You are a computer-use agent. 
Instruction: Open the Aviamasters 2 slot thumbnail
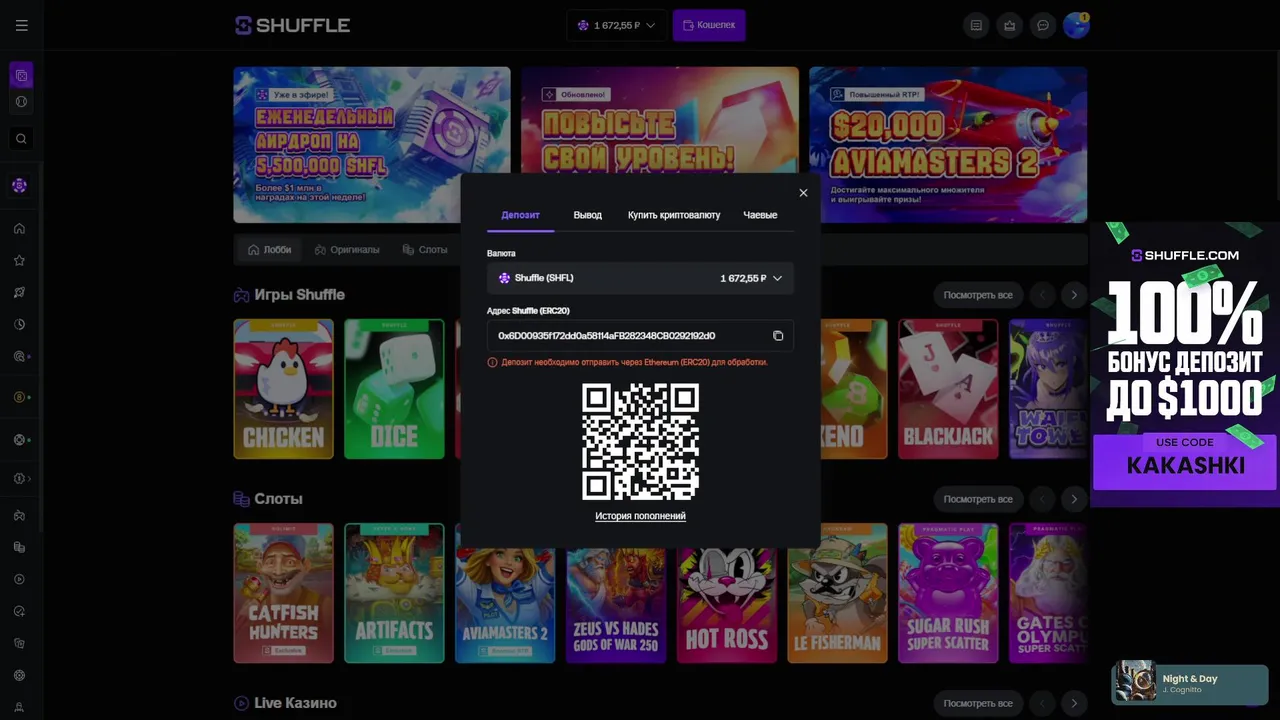(505, 605)
